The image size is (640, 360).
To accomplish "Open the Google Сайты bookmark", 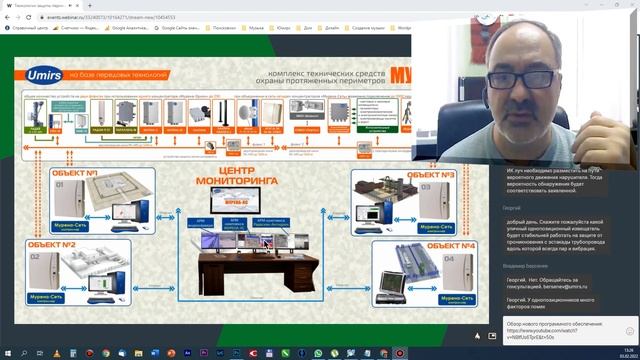I will [x=177, y=28].
